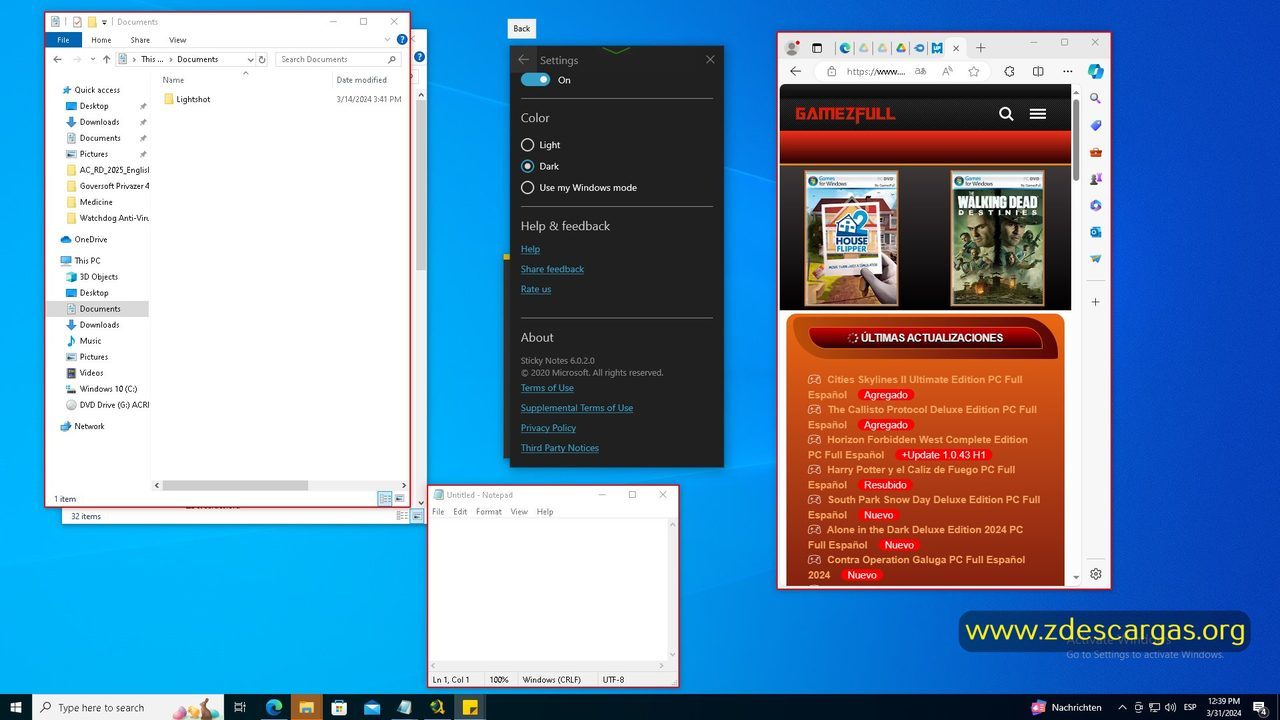Click Rate us link
Screen dimensions: 1280x720
click(x=536, y=289)
